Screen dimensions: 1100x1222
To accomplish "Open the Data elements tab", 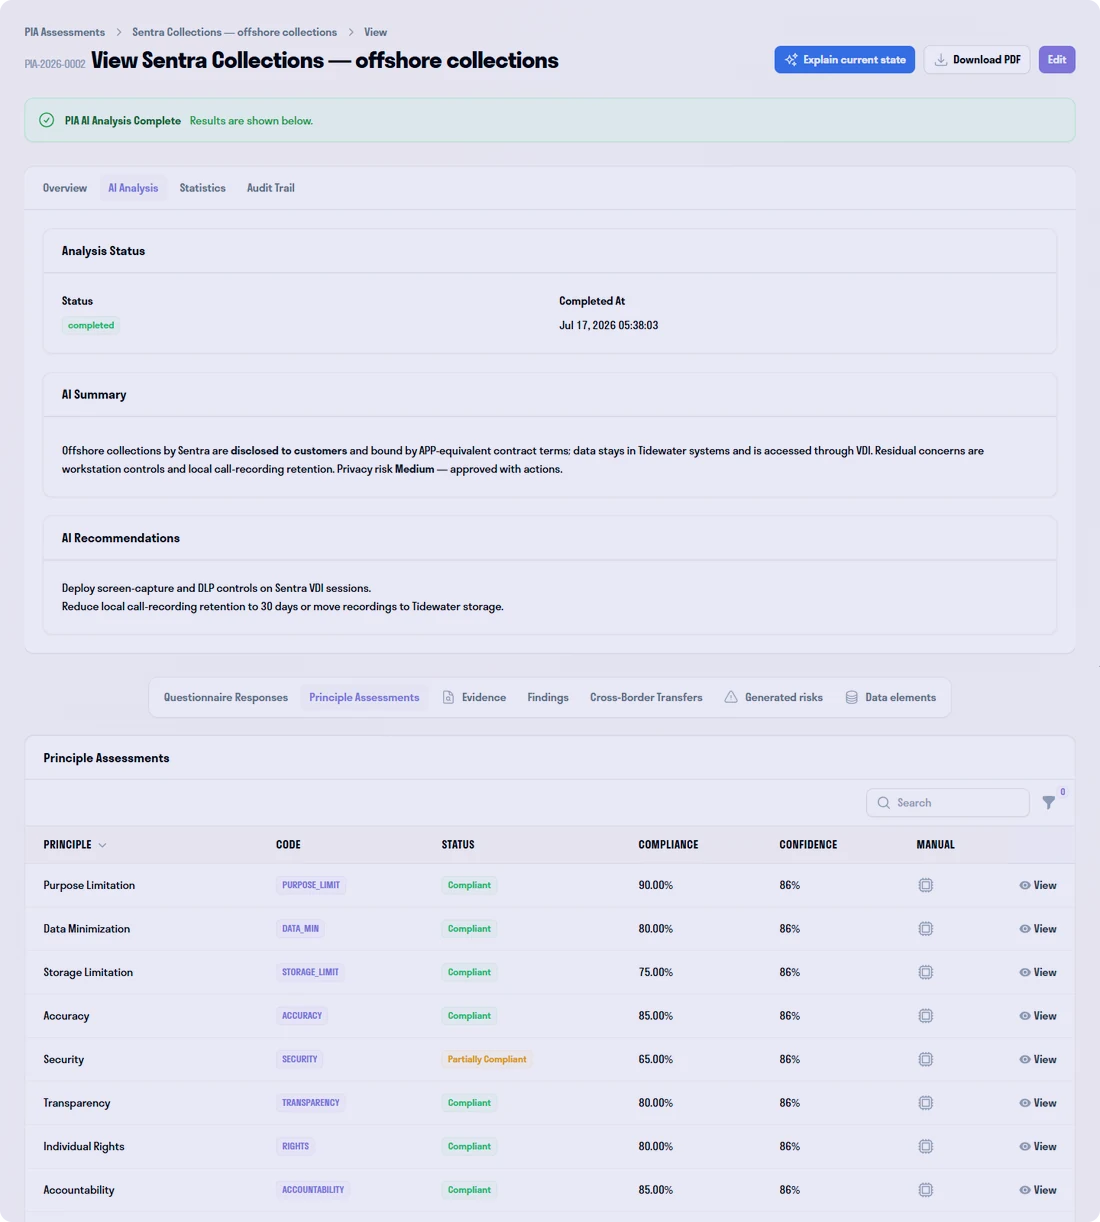I will point(891,697).
